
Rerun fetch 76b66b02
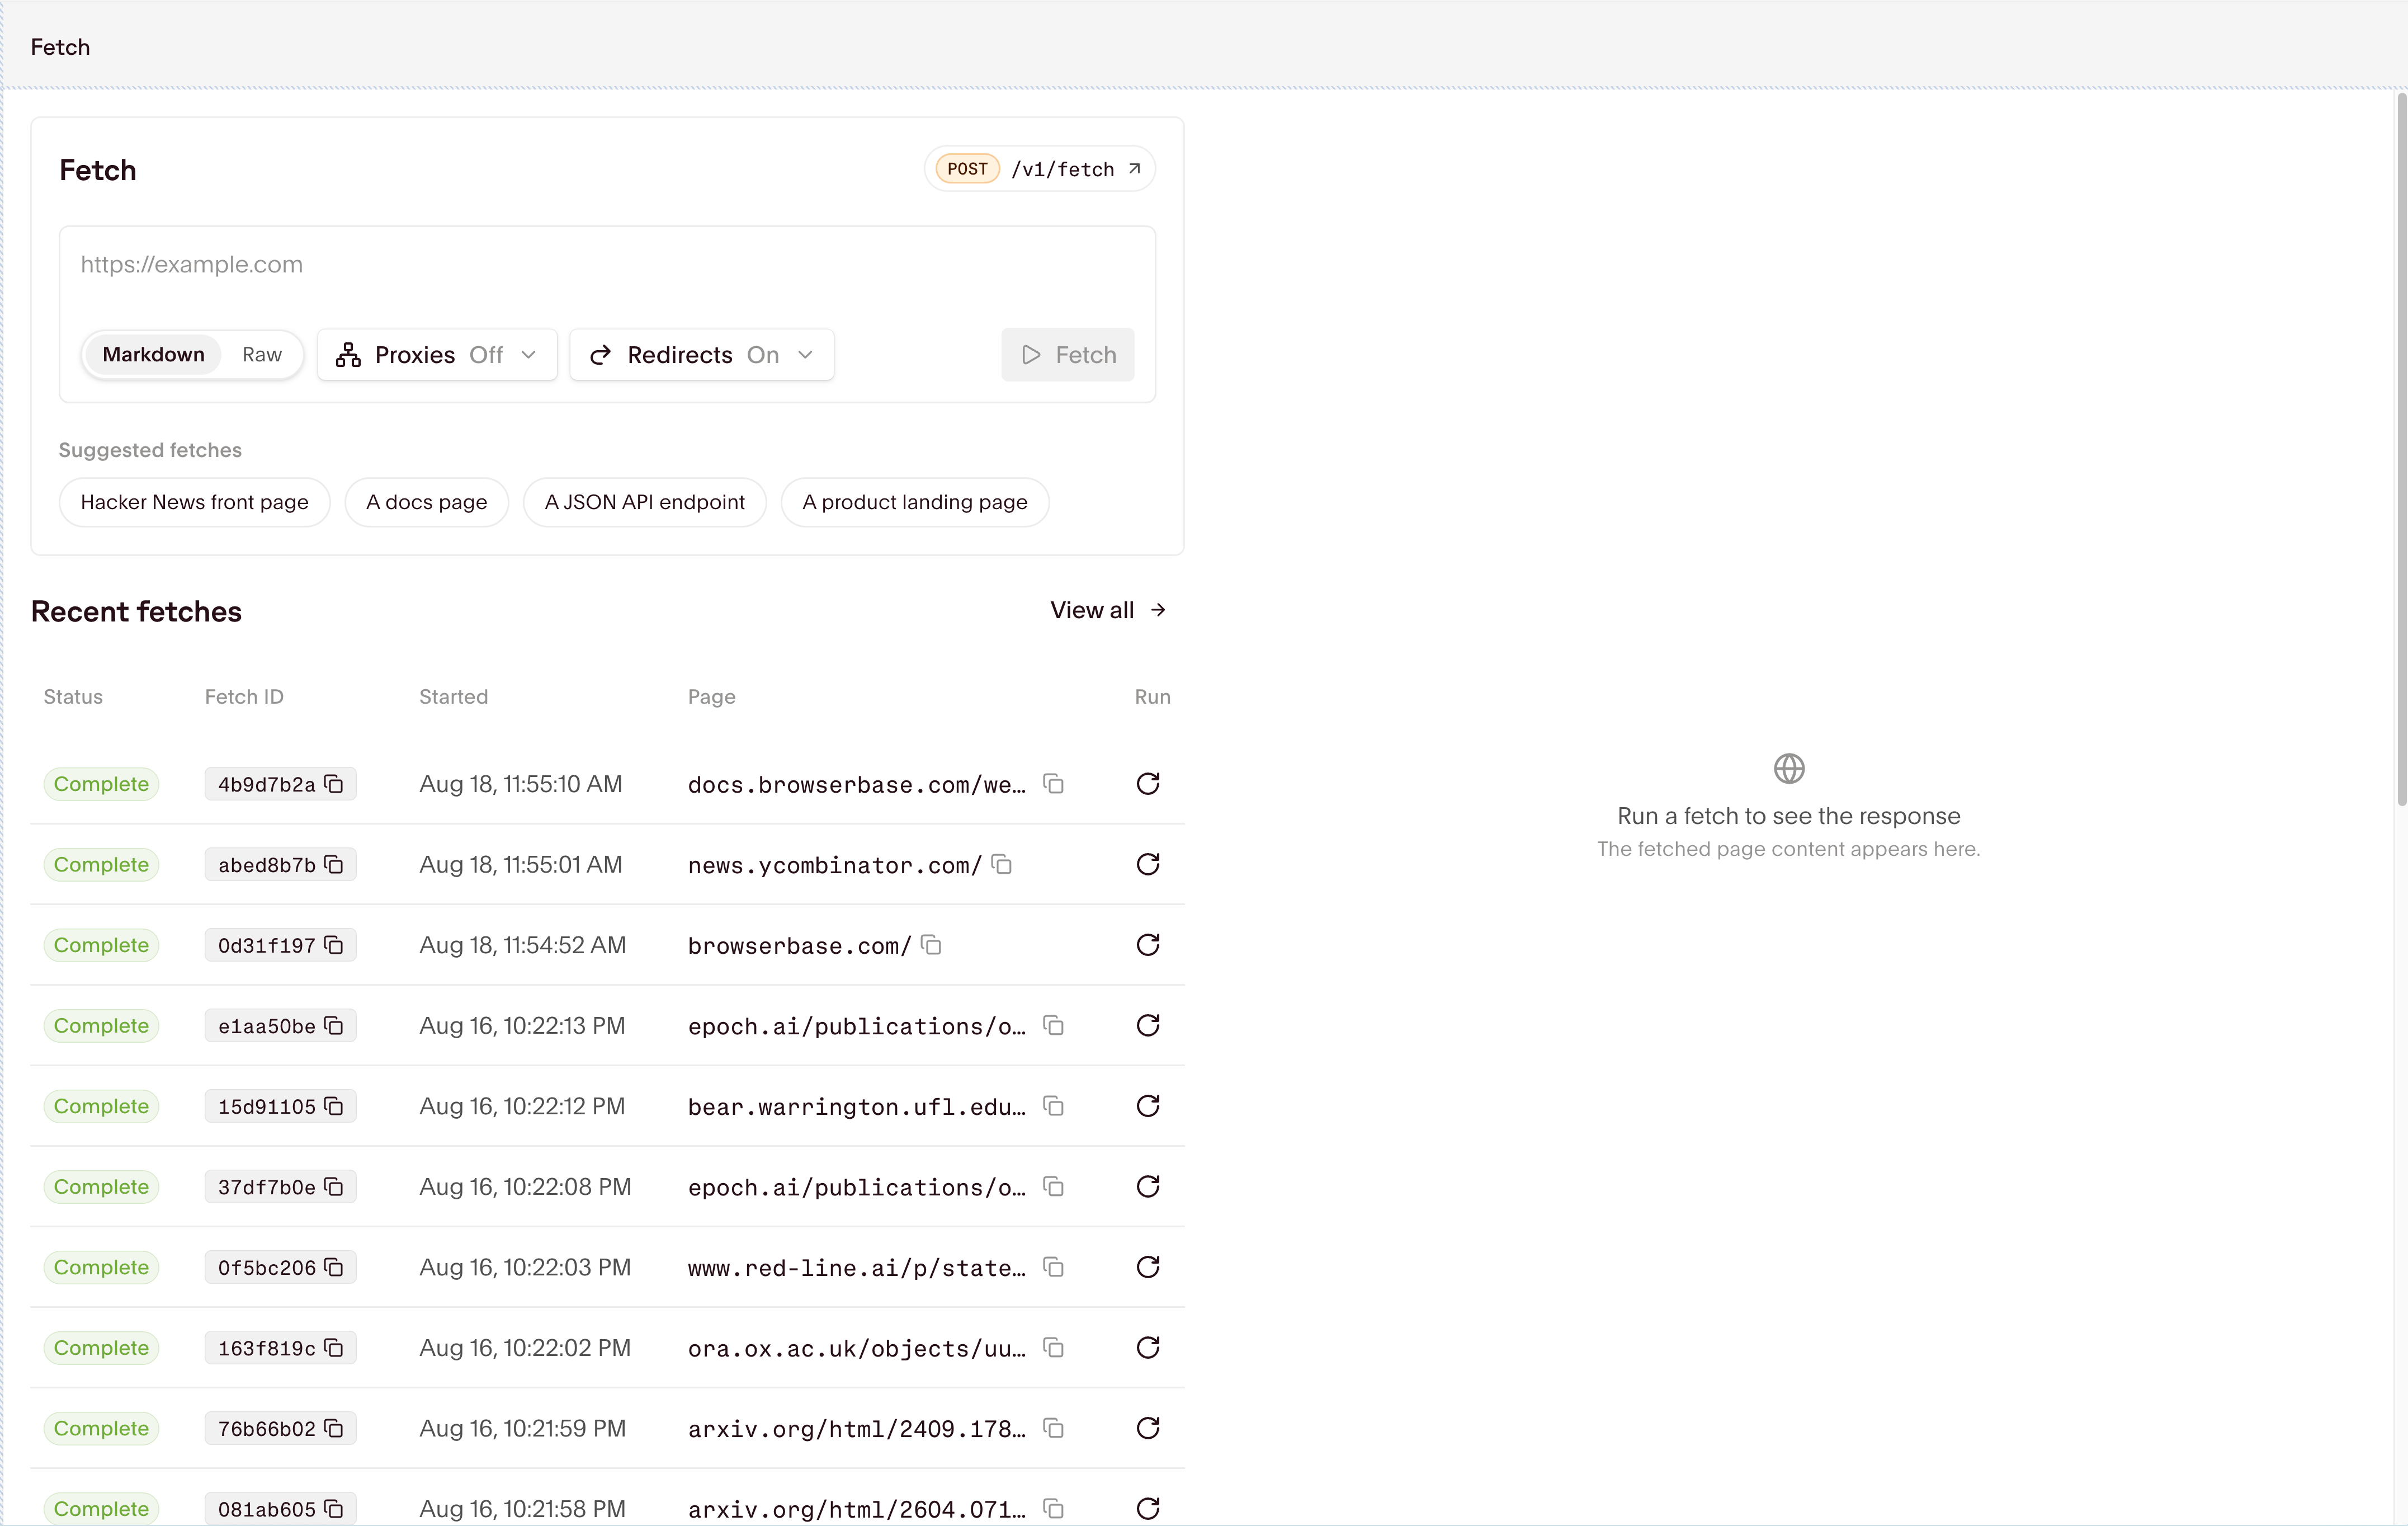(x=1148, y=1428)
